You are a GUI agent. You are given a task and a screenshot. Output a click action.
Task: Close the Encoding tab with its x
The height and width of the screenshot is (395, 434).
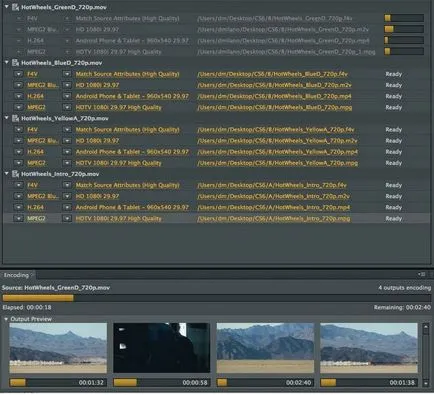coord(32,275)
